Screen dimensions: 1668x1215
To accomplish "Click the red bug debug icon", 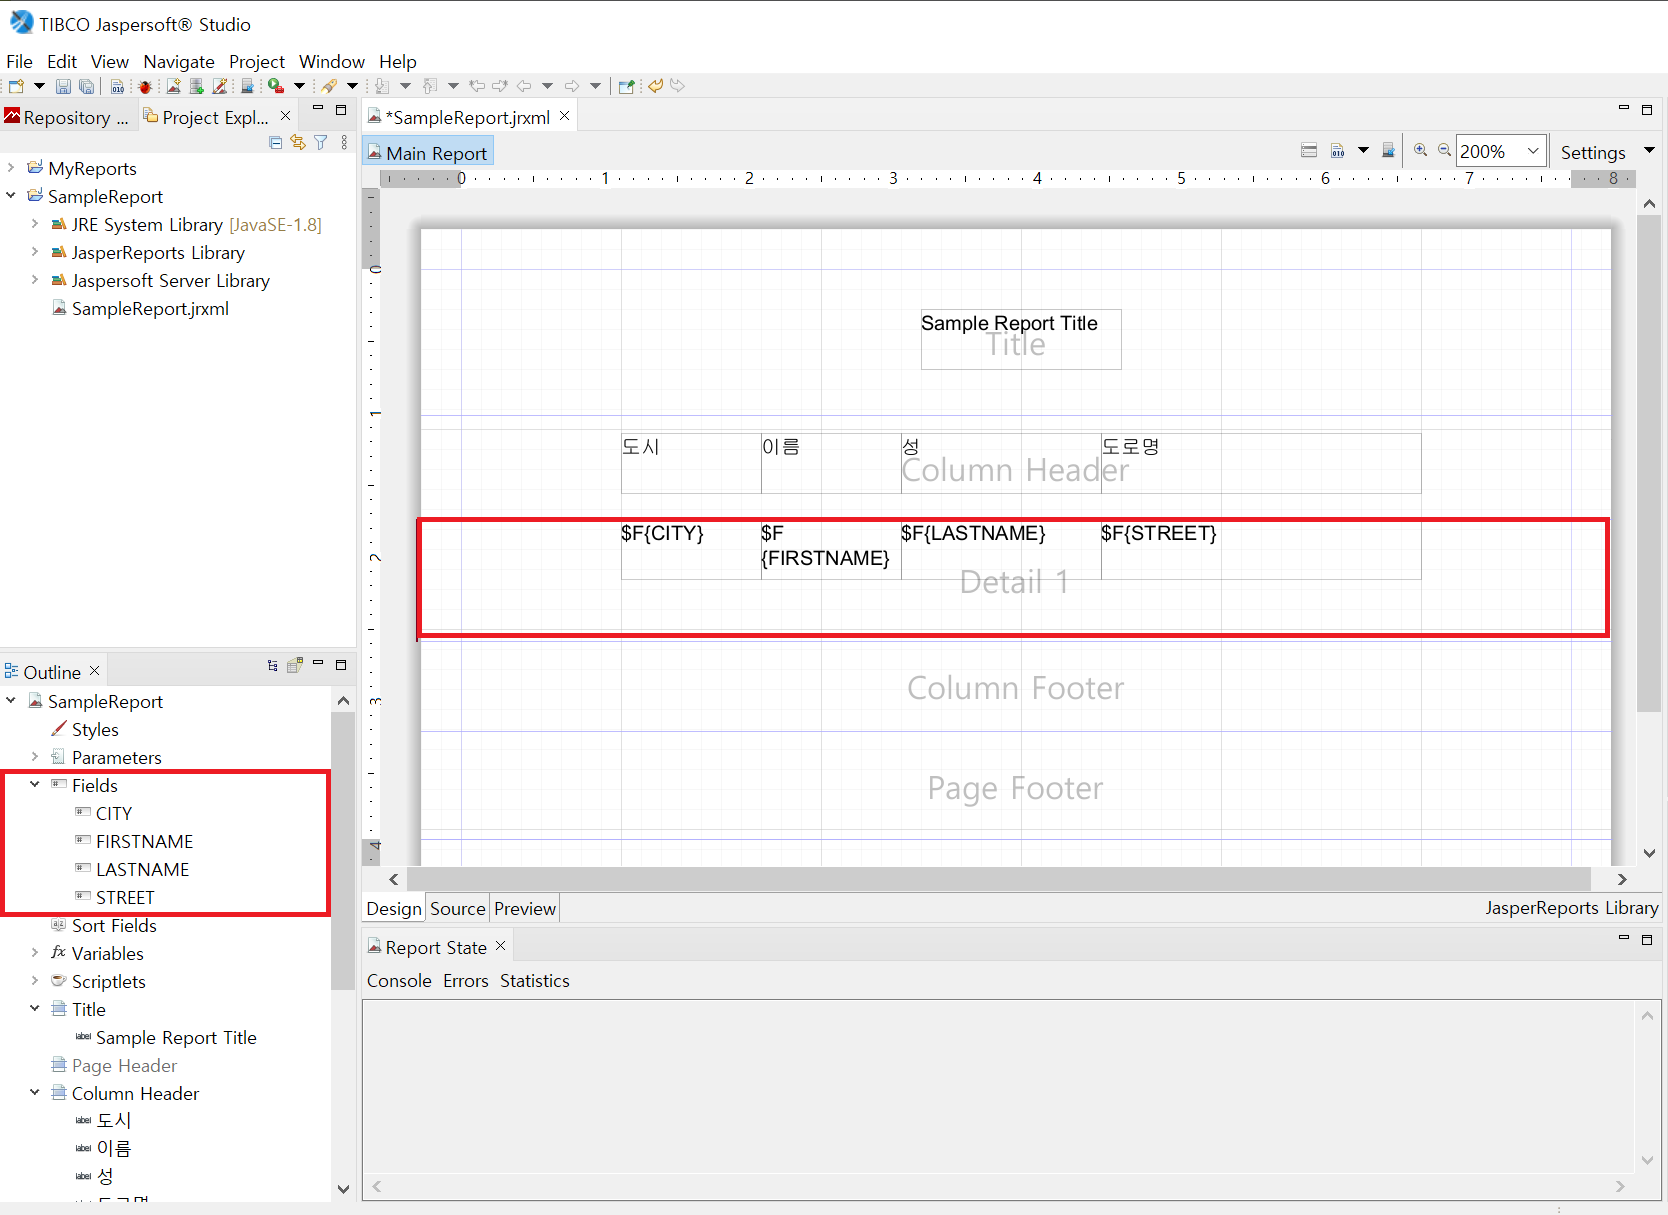I will point(145,86).
